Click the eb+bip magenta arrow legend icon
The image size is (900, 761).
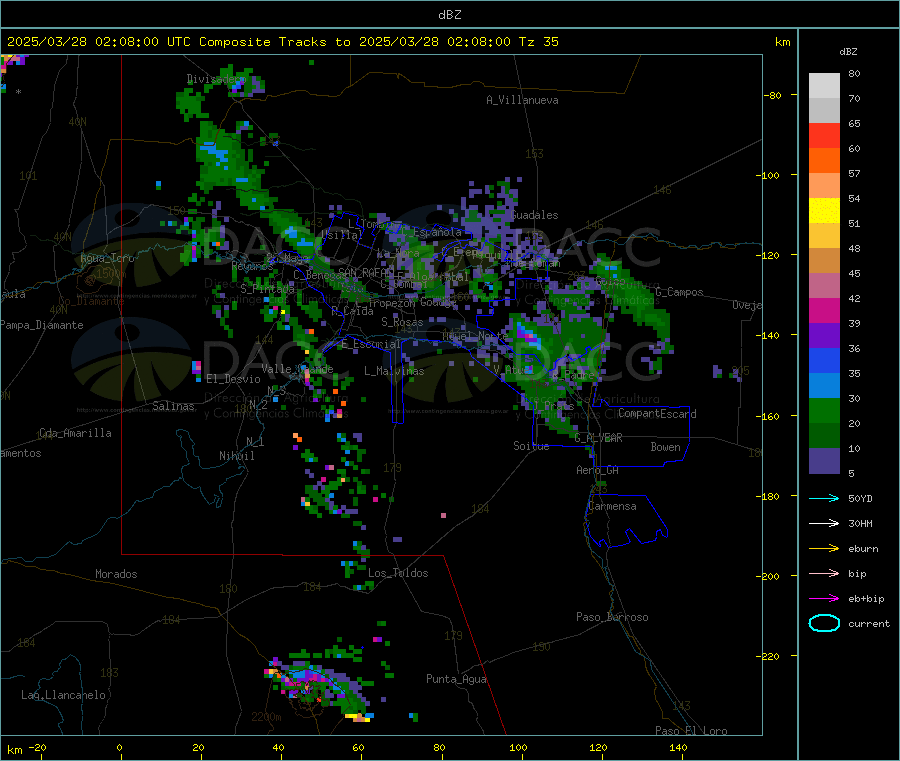[x=824, y=599]
